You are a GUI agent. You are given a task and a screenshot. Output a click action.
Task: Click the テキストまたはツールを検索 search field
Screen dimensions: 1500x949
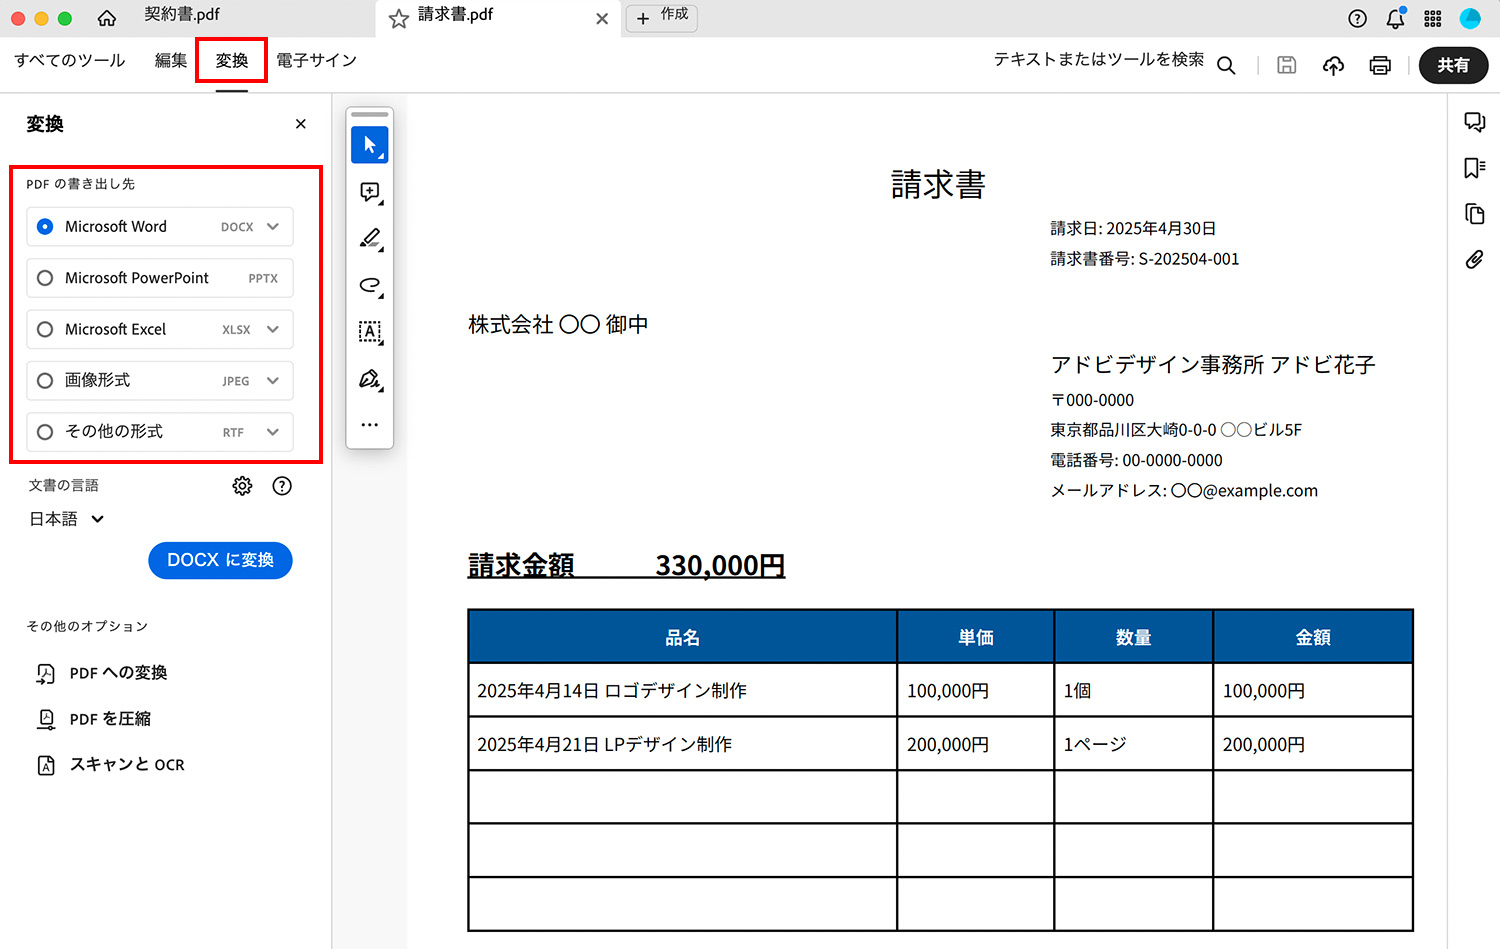click(x=1098, y=60)
